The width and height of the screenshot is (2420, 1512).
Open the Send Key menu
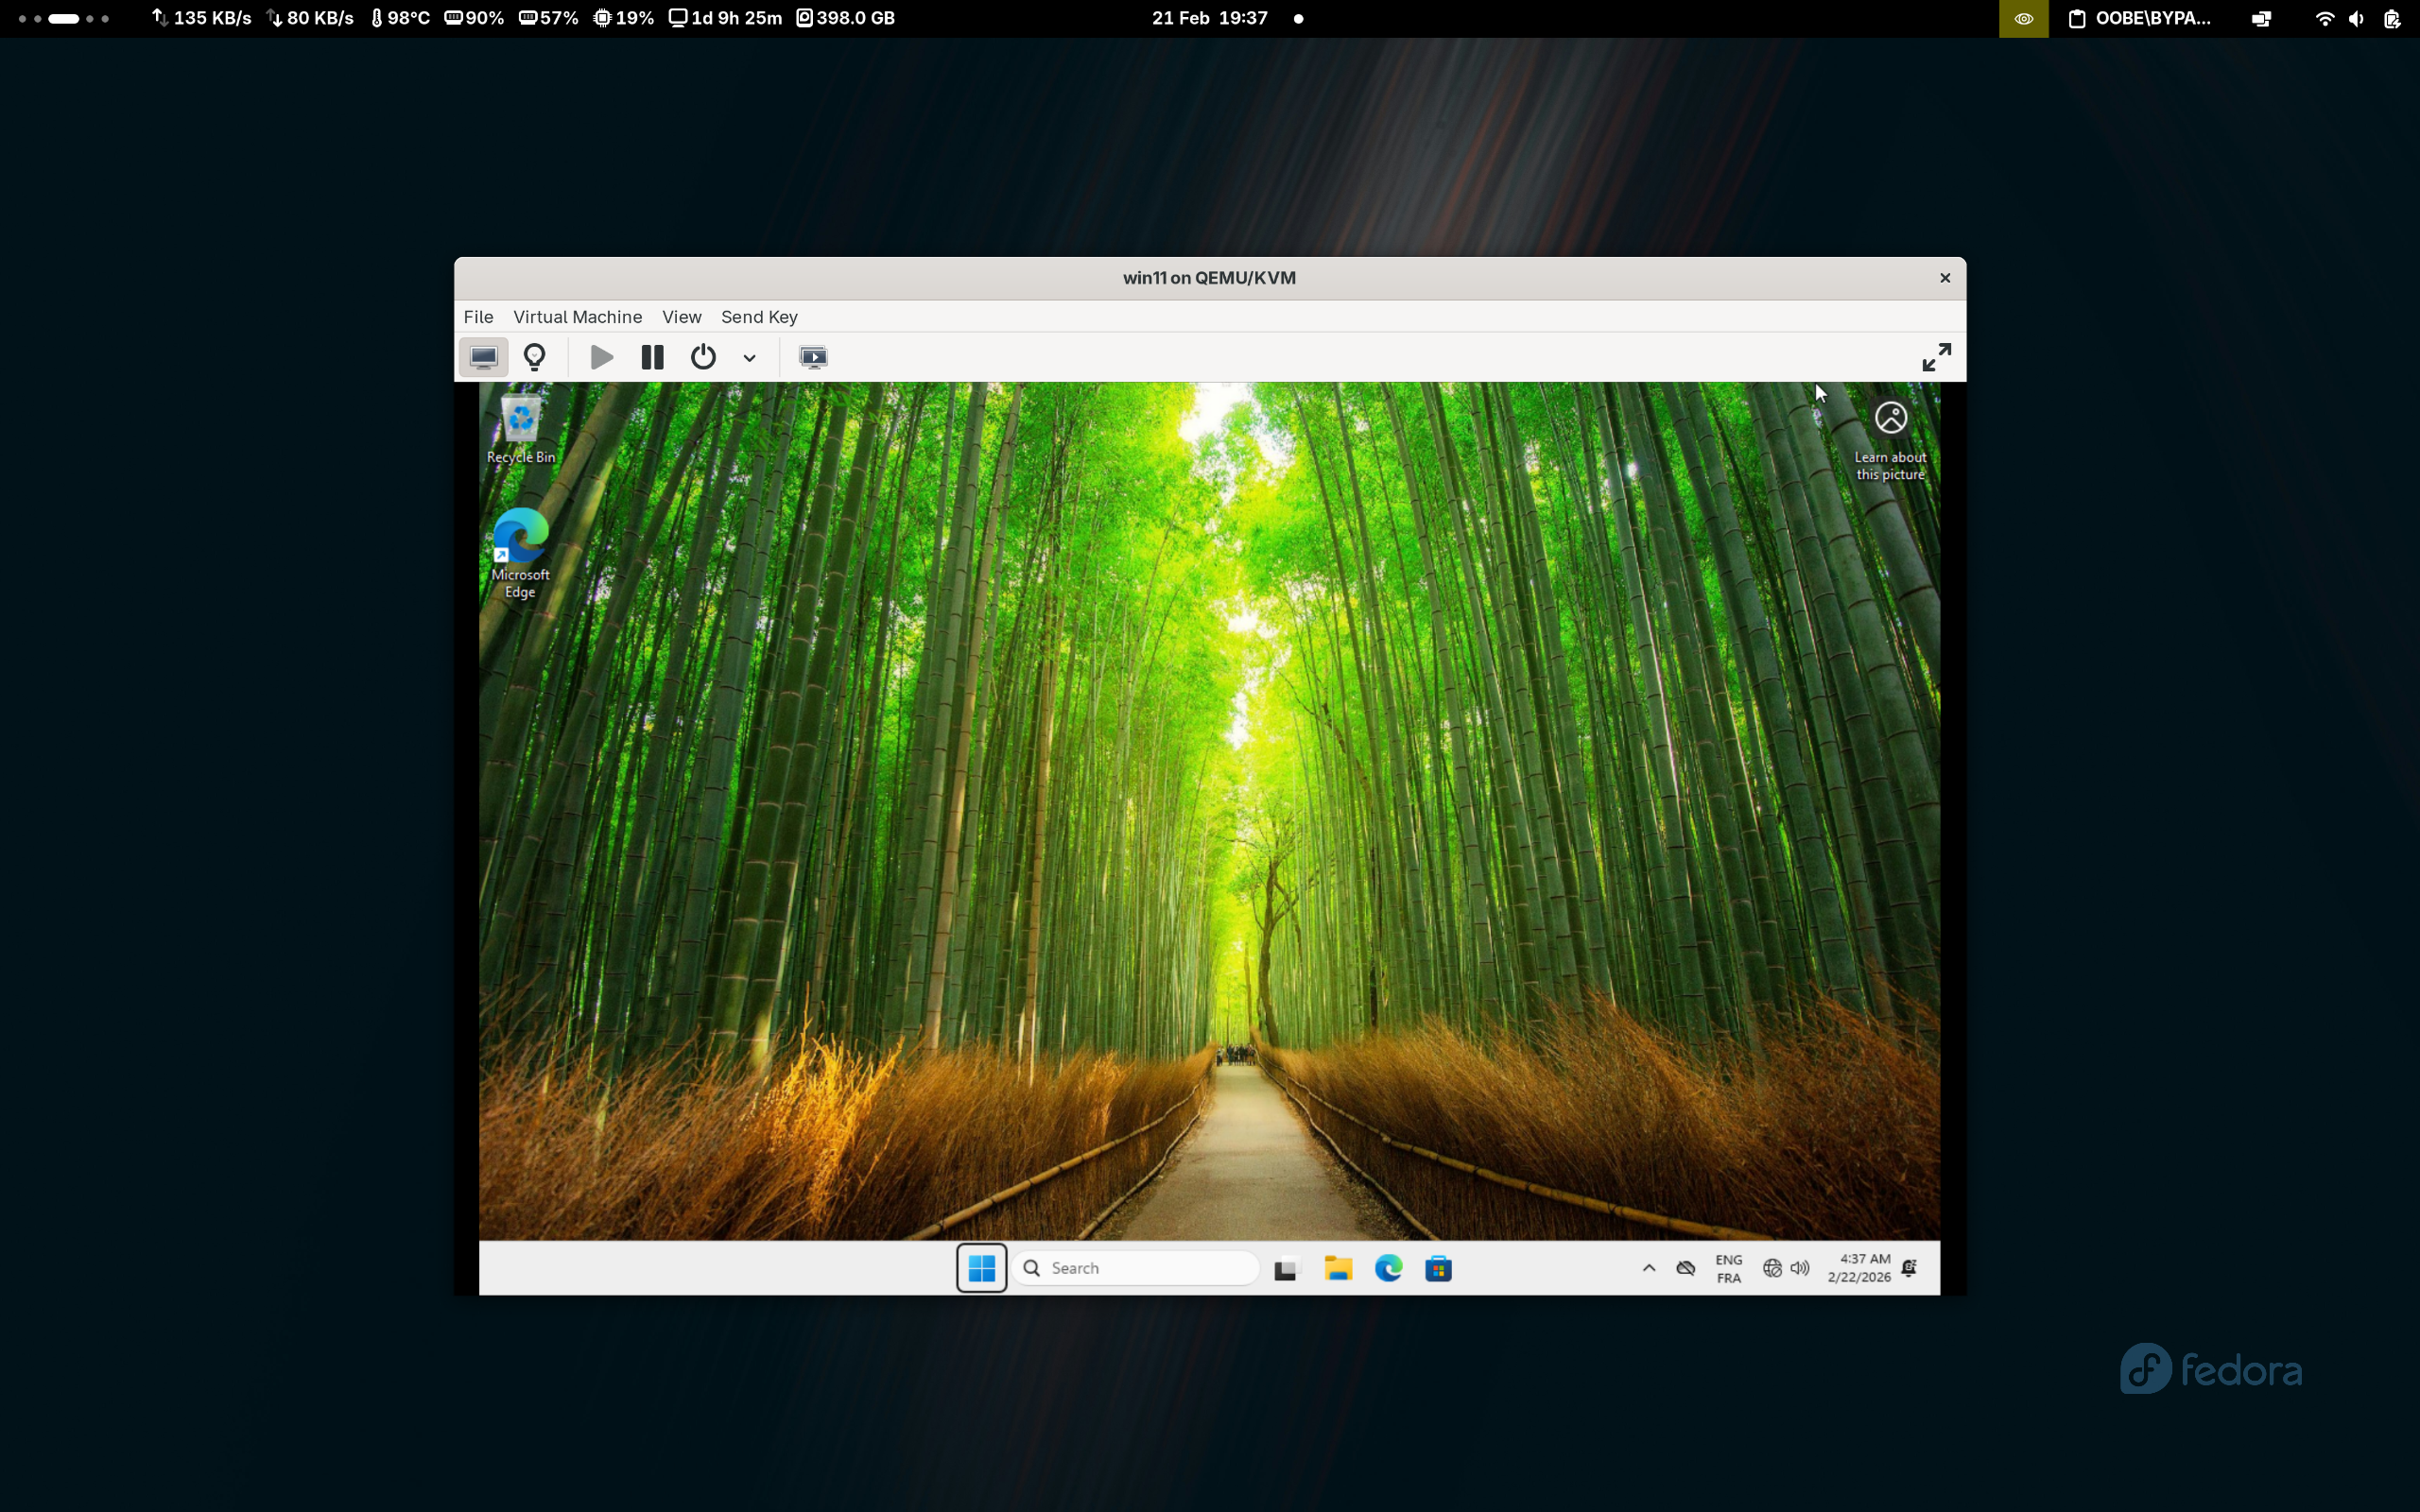(759, 317)
